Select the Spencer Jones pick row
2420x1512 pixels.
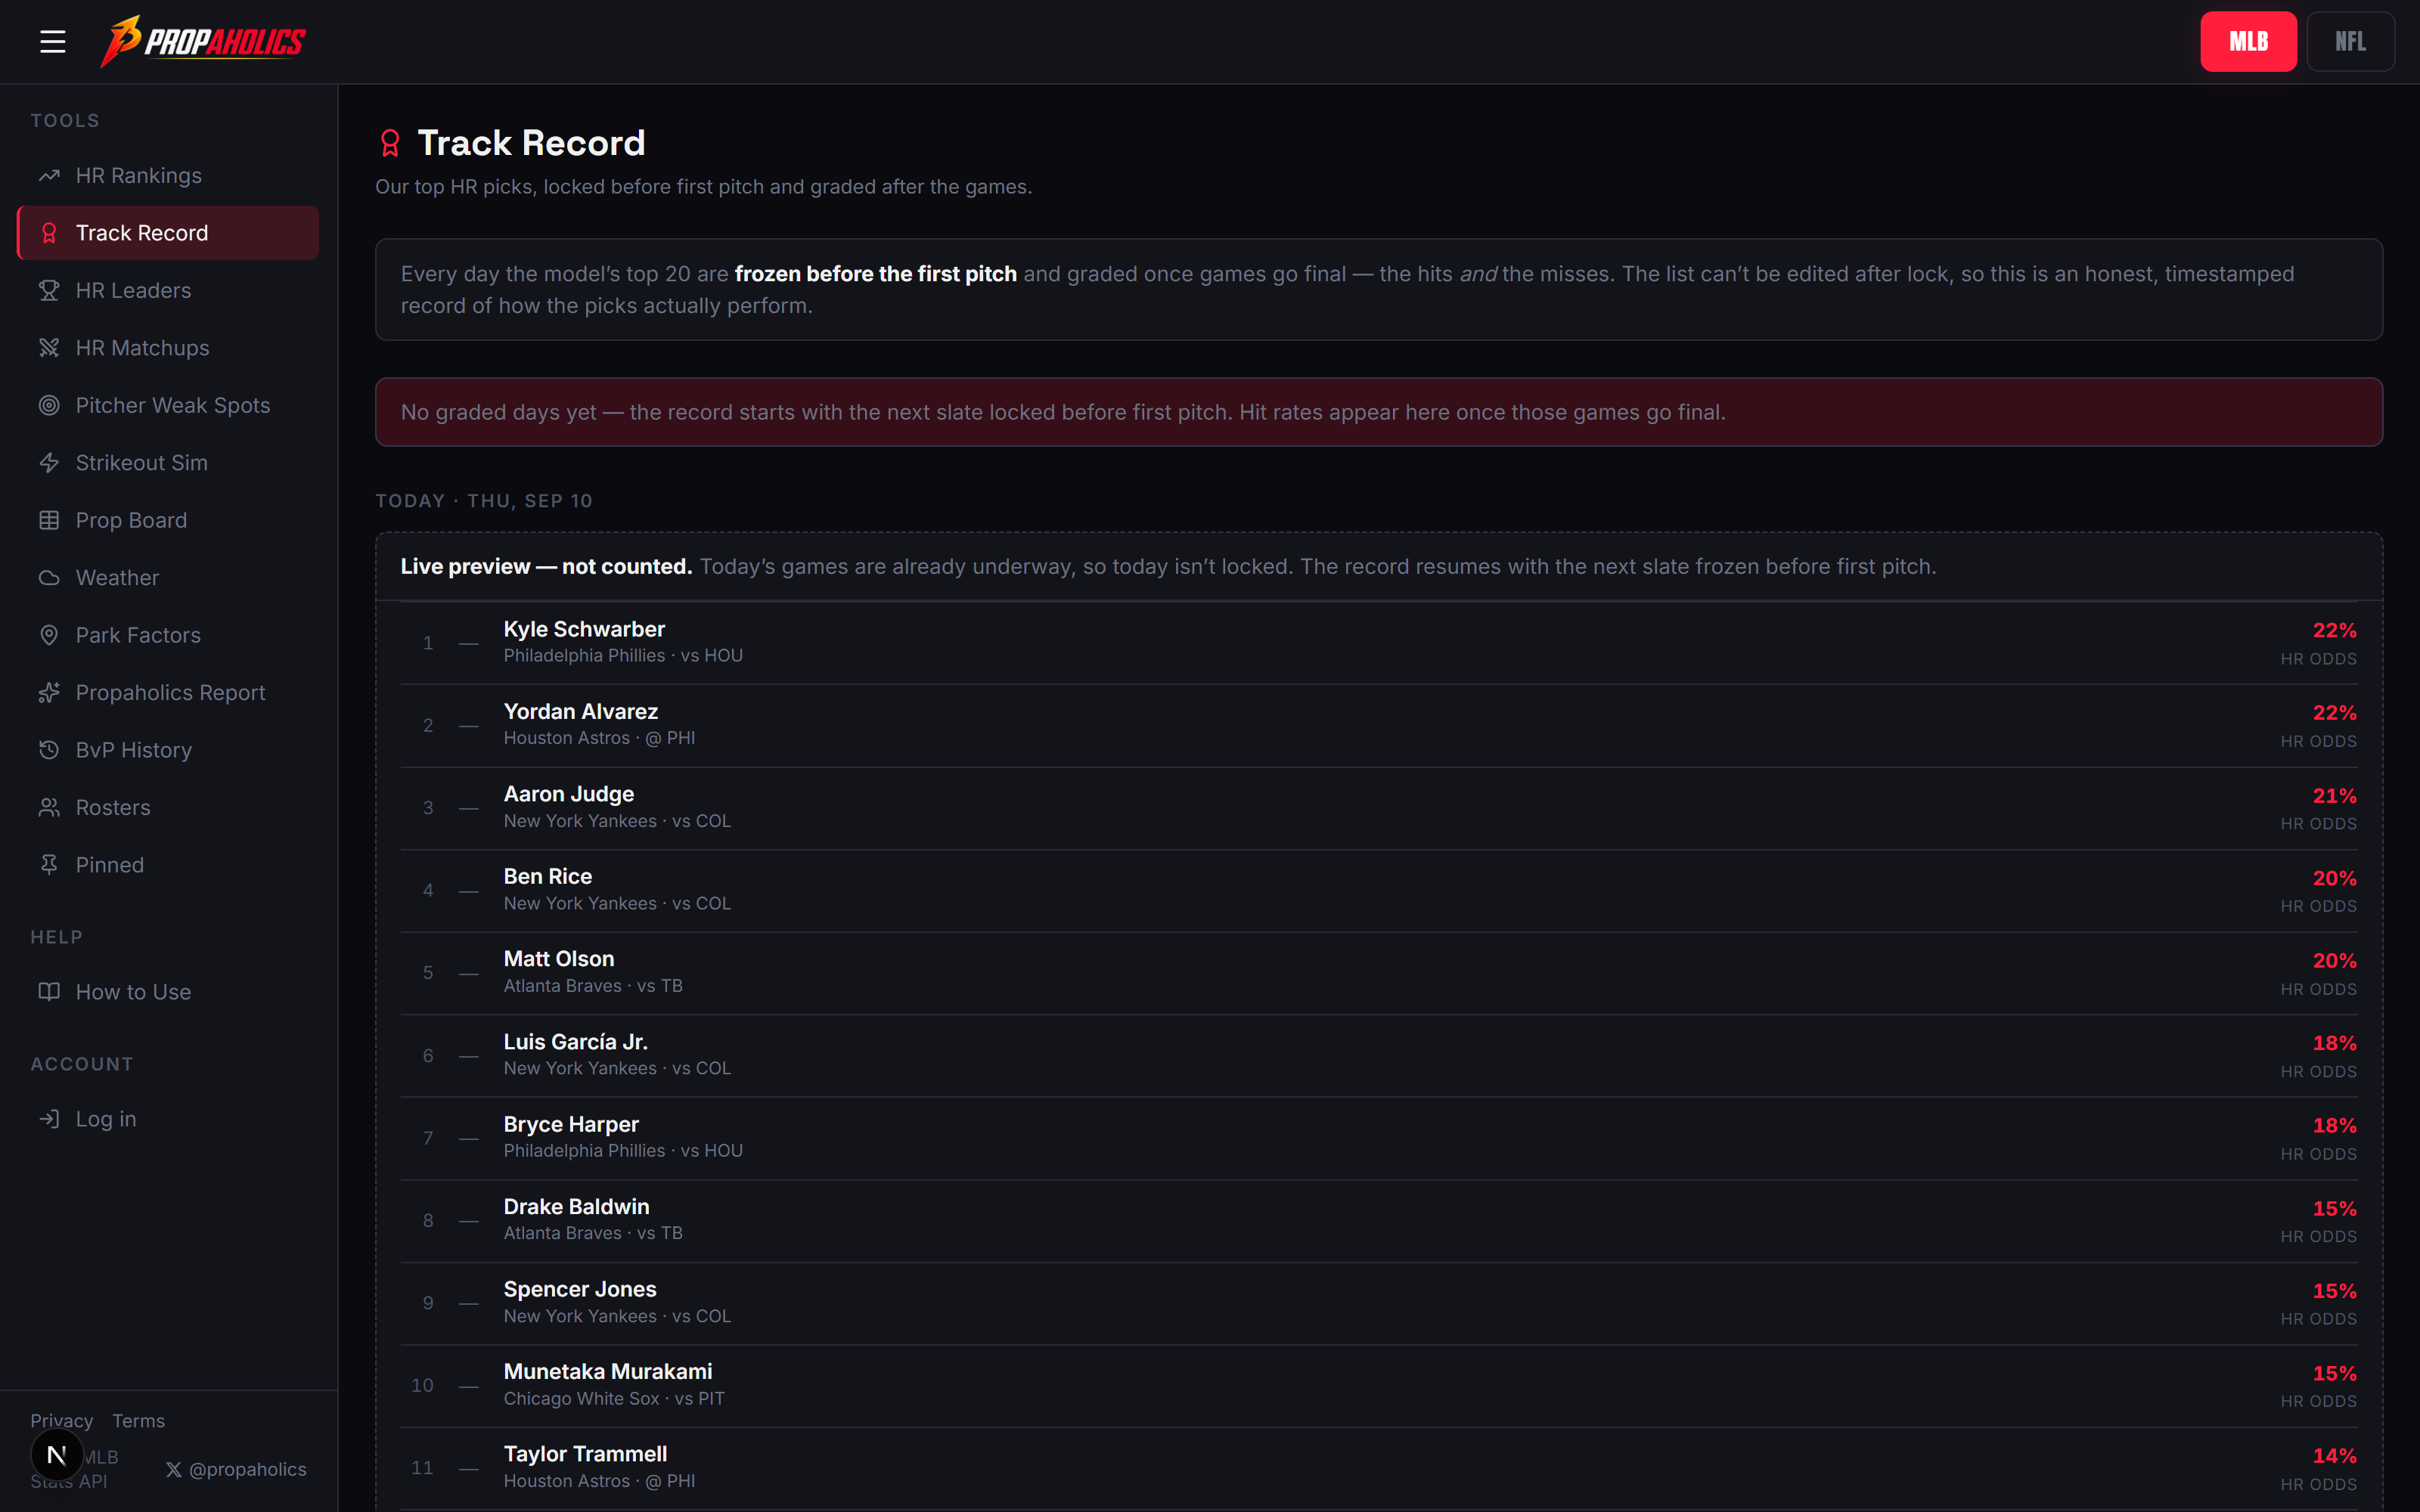(1379, 1304)
